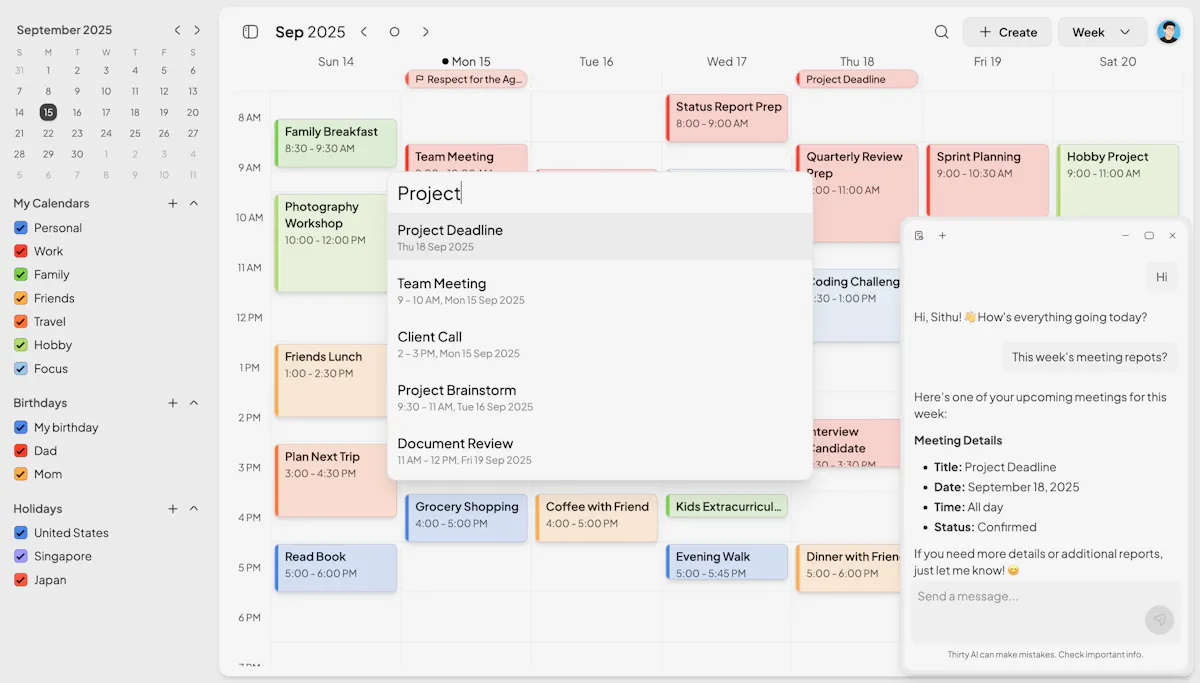
Task: Open the Sprint Planning event
Action: (988, 180)
